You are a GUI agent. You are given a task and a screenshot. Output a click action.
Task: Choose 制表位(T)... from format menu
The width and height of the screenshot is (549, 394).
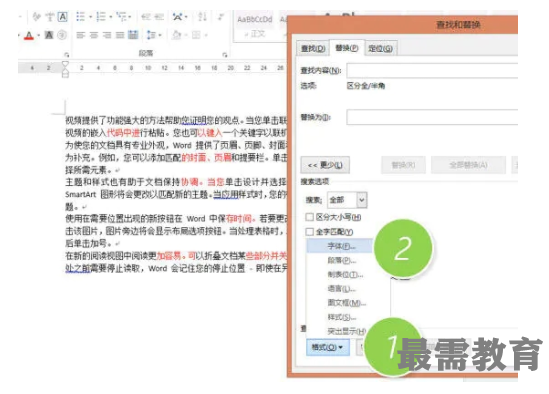(345, 274)
